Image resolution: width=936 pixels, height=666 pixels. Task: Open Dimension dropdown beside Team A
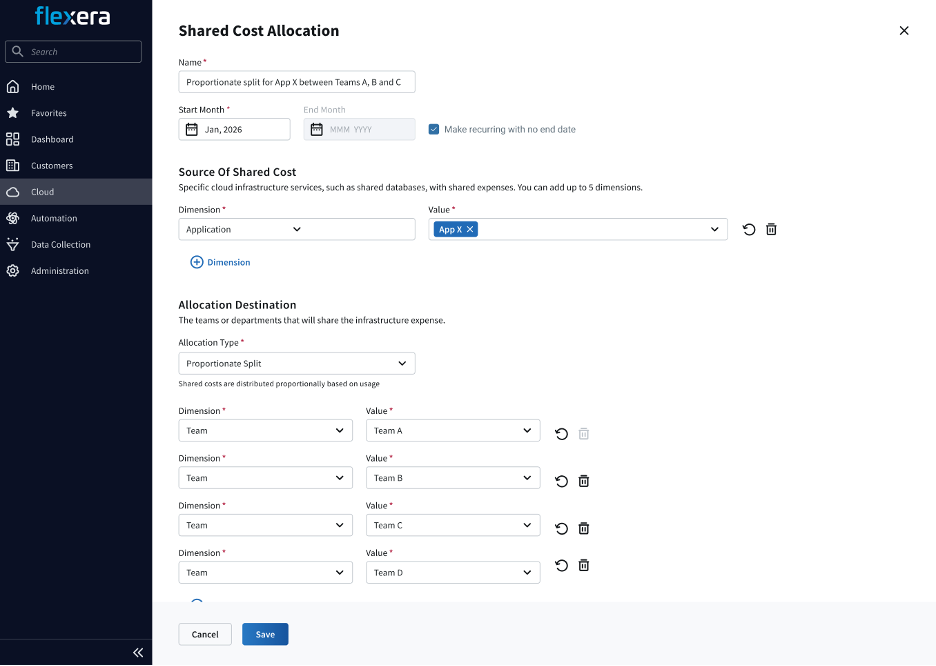[266, 430]
